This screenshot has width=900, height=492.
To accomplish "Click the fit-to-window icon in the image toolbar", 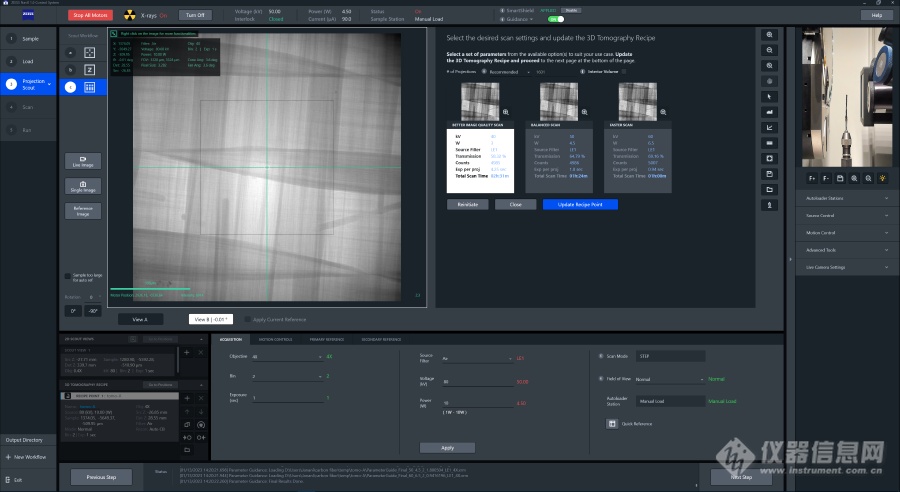I will point(769,158).
